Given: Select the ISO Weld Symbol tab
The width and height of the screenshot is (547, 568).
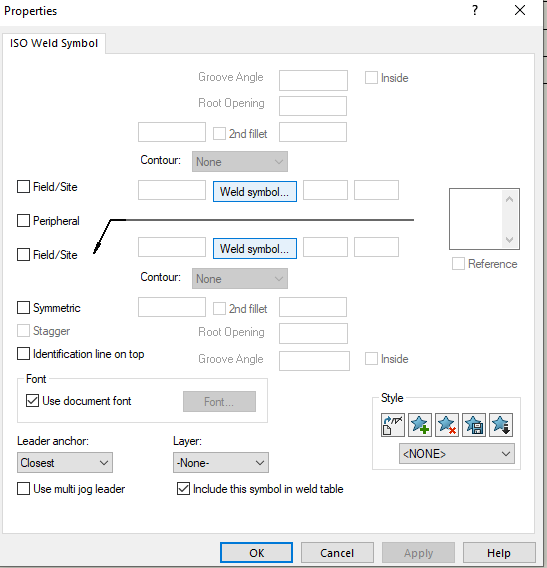Looking at the screenshot, I should (x=54, y=43).
